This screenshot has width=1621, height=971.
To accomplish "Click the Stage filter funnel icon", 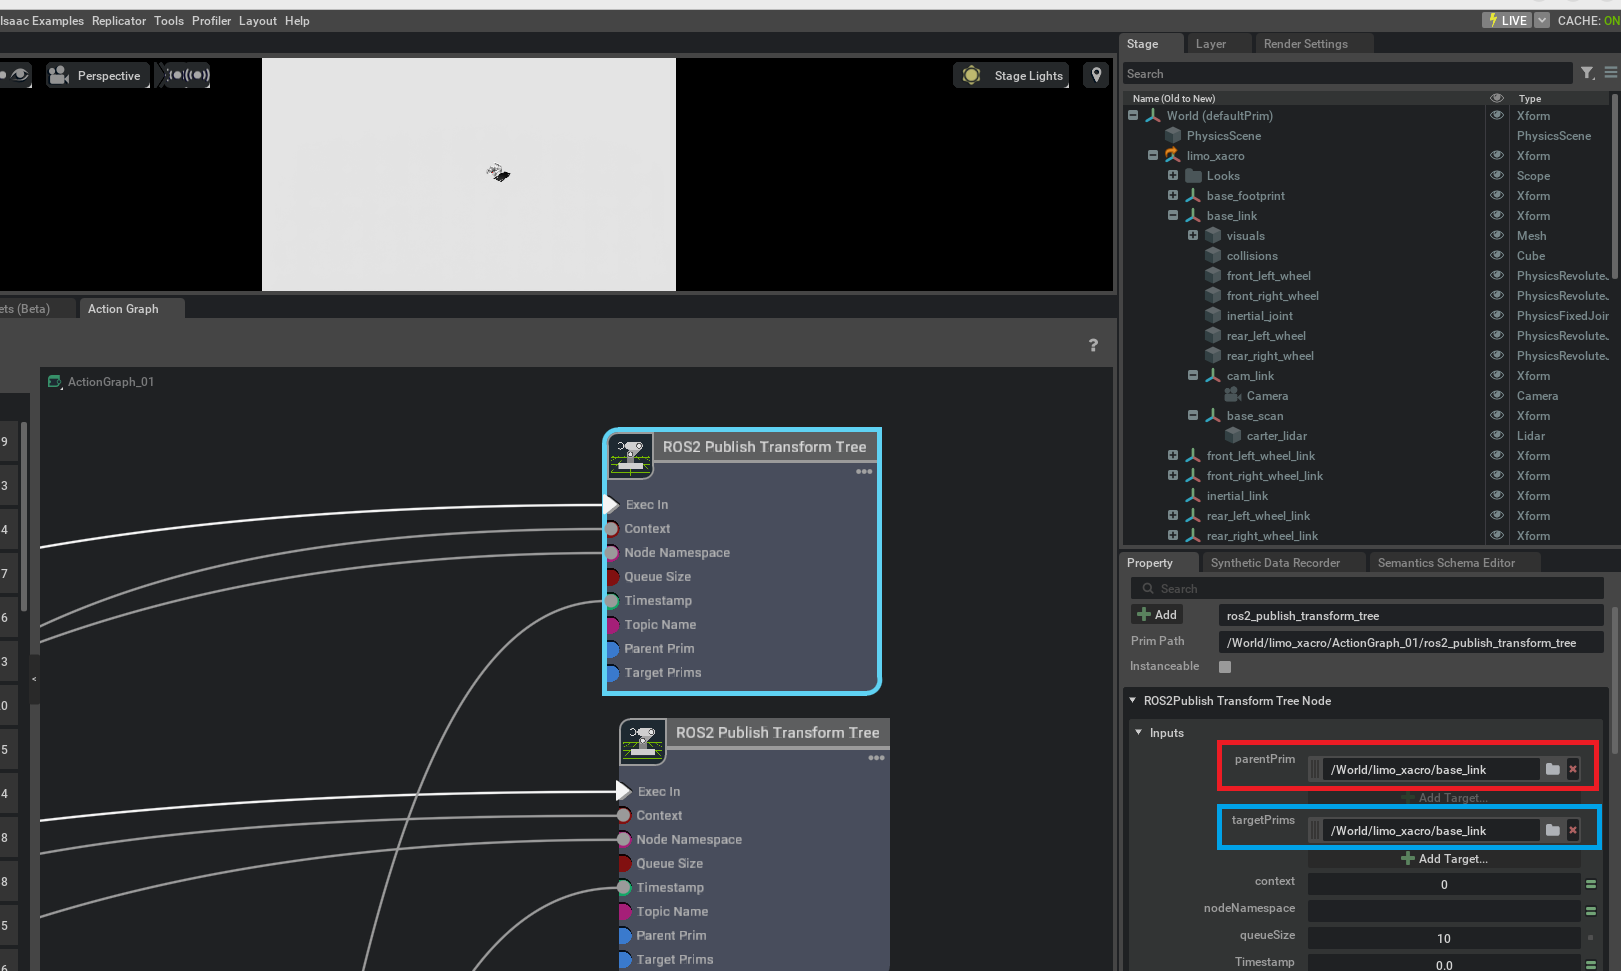I will pyautogui.click(x=1587, y=73).
